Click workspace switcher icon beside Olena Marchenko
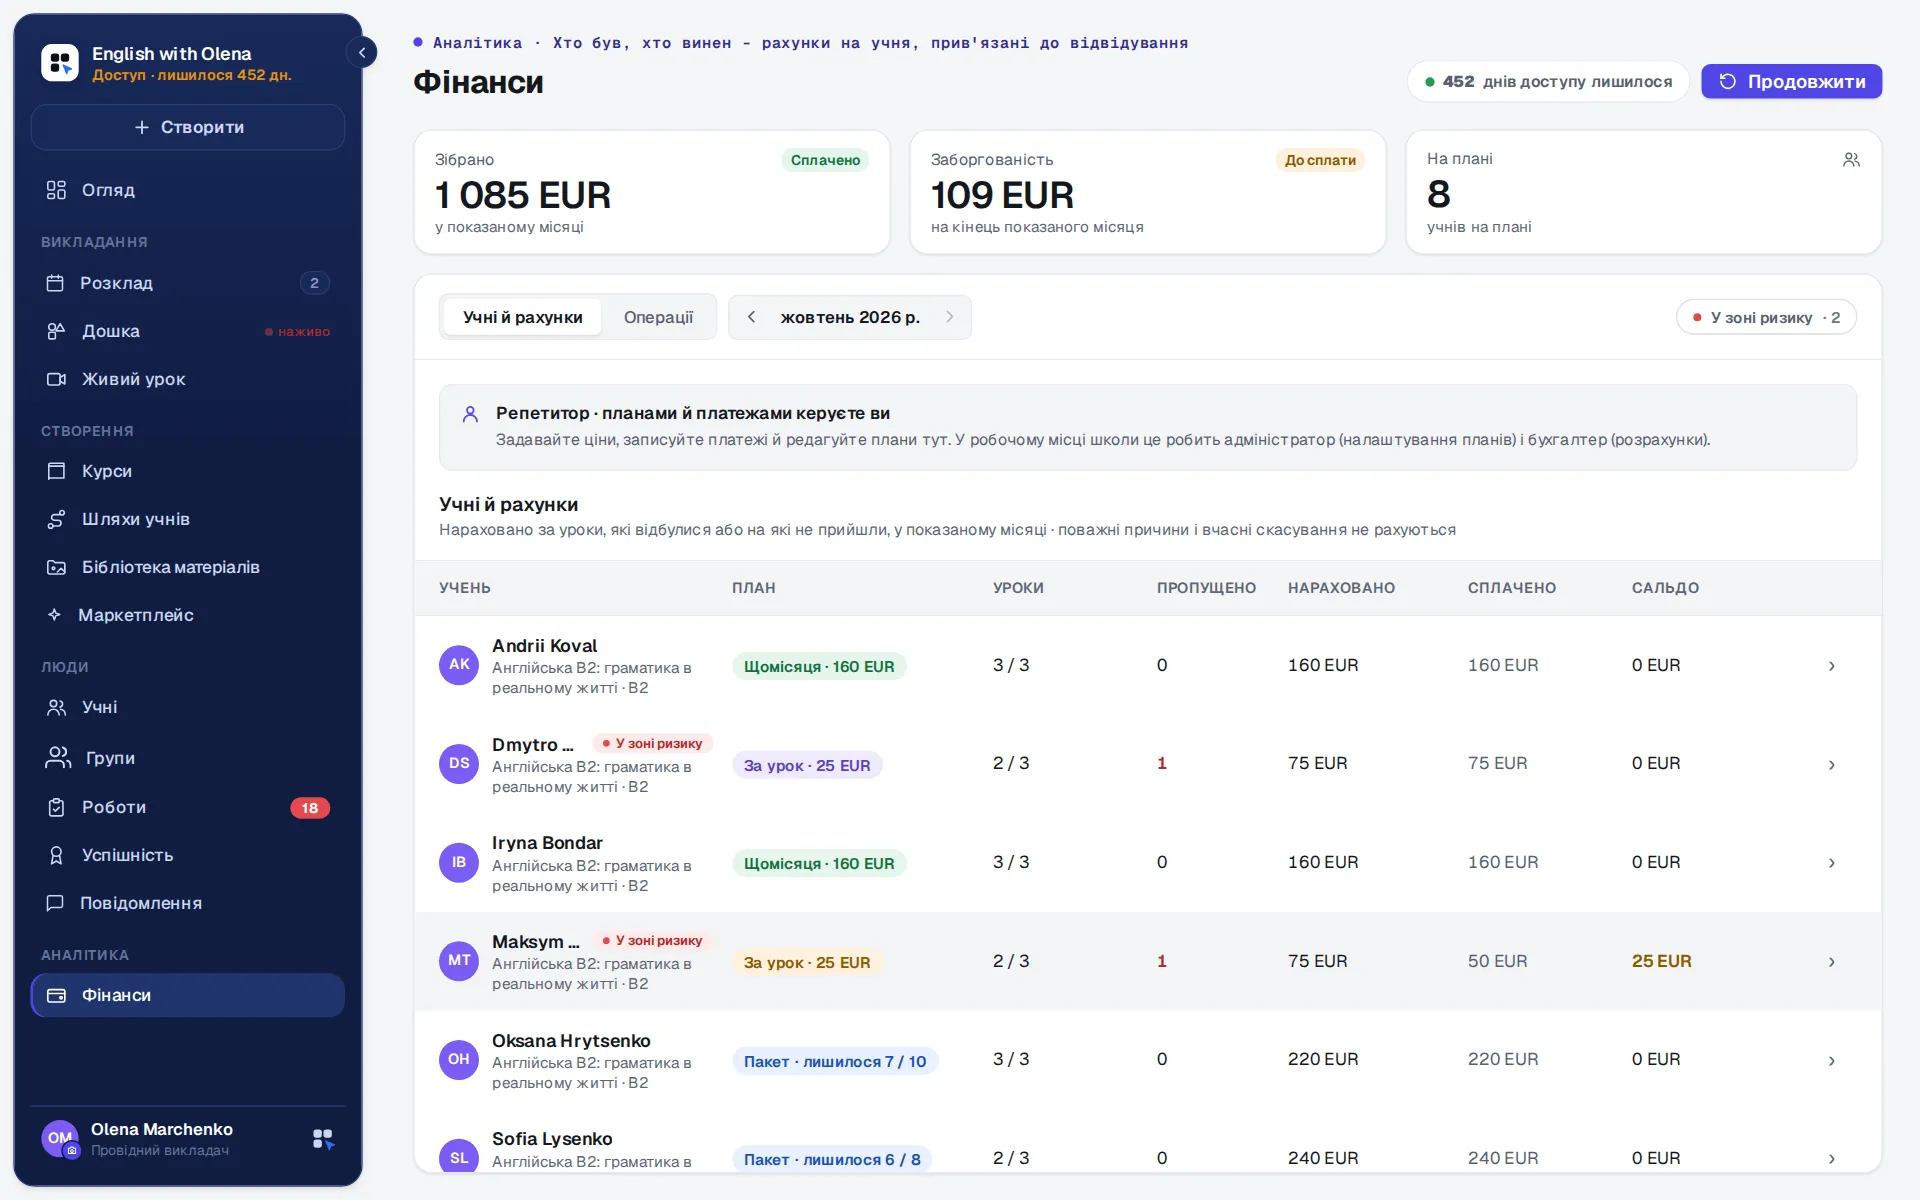Viewport: 1920px width, 1200px height. coord(323,1139)
